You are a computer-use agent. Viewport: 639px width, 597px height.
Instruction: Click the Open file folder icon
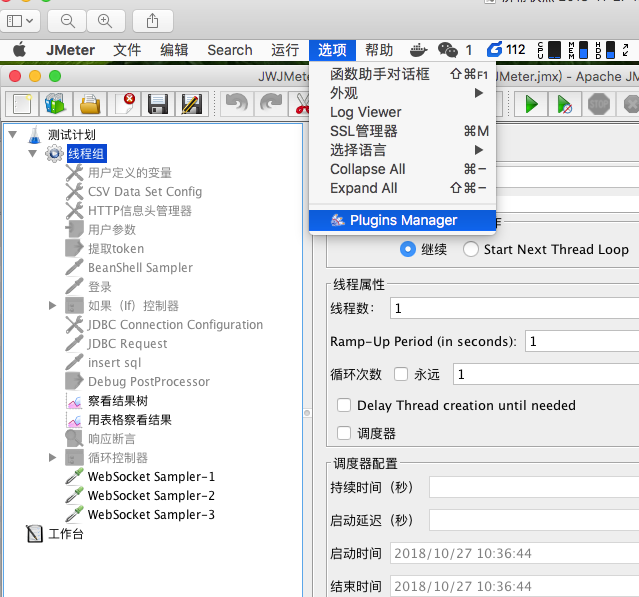(x=90, y=104)
